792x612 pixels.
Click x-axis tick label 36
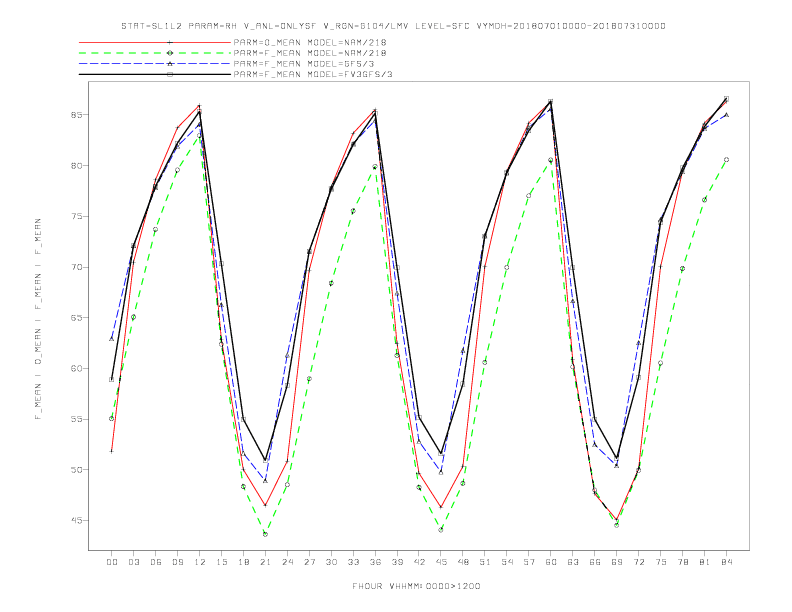(375, 562)
